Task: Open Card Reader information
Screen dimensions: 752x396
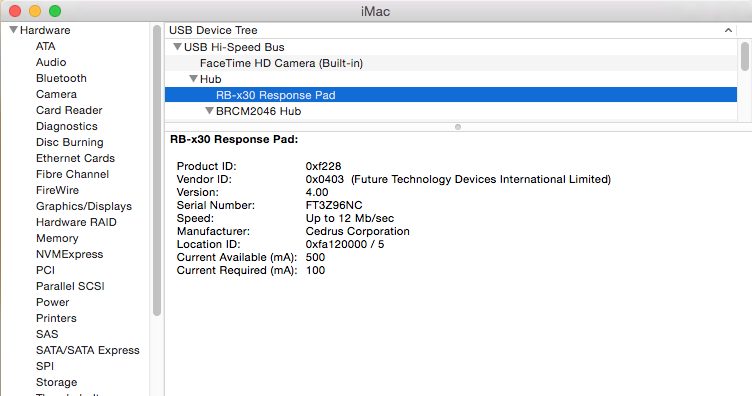Action: click(x=69, y=110)
